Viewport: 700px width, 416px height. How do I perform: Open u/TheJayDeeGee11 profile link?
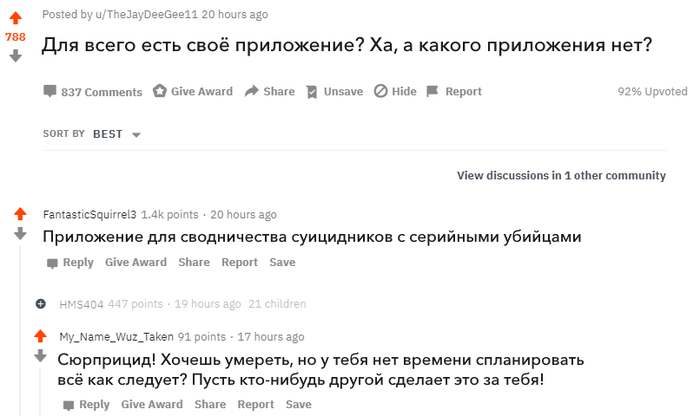coord(146,14)
